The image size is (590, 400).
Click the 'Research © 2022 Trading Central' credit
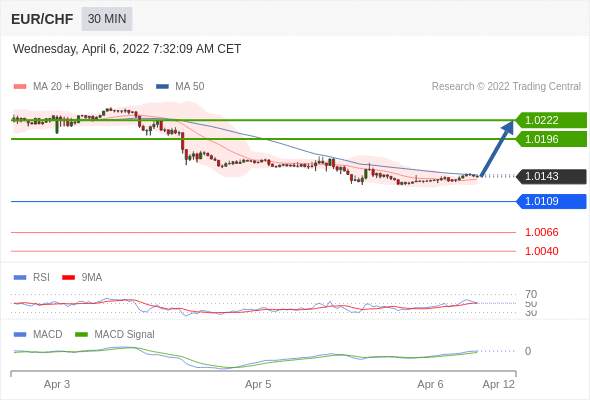pyautogui.click(x=506, y=87)
